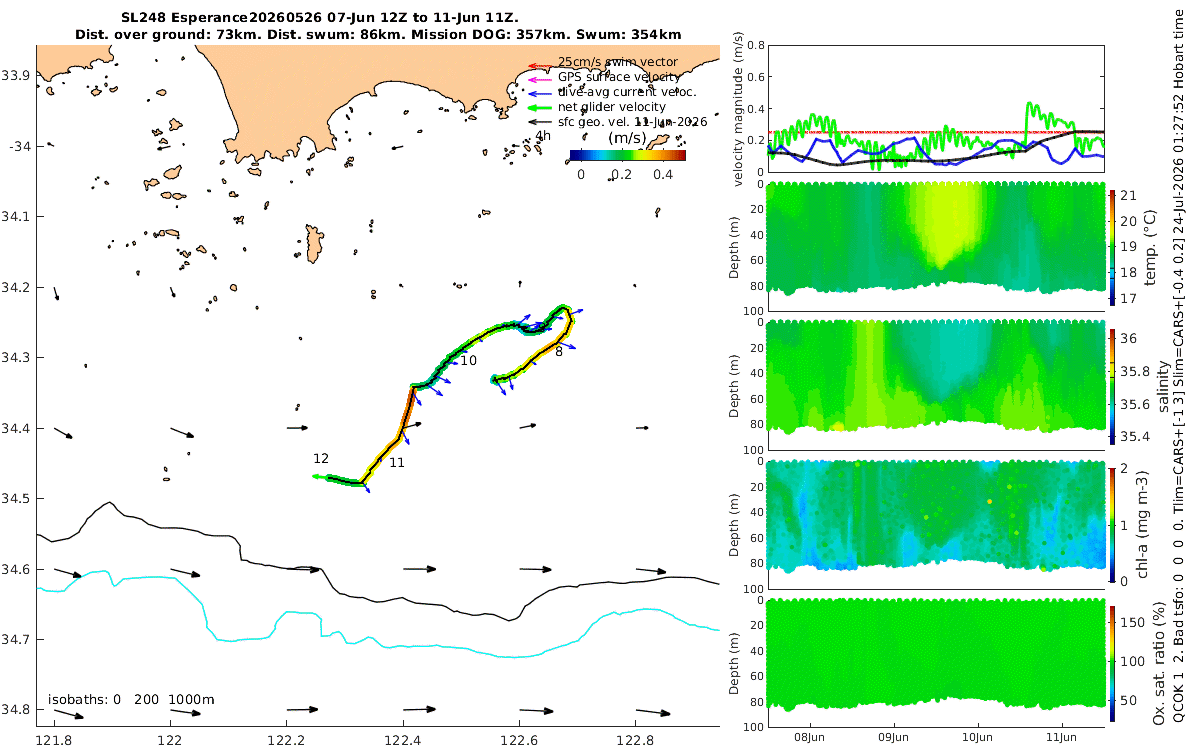This screenshot has width=1200, height=750.
Task: Click the latitude tick label '33.9'
Action: coord(15,75)
